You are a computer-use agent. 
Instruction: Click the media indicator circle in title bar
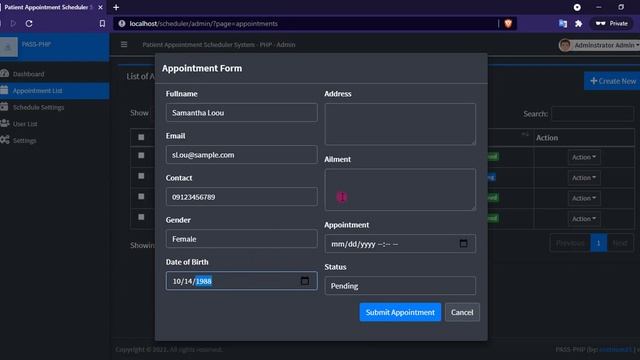point(577,7)
